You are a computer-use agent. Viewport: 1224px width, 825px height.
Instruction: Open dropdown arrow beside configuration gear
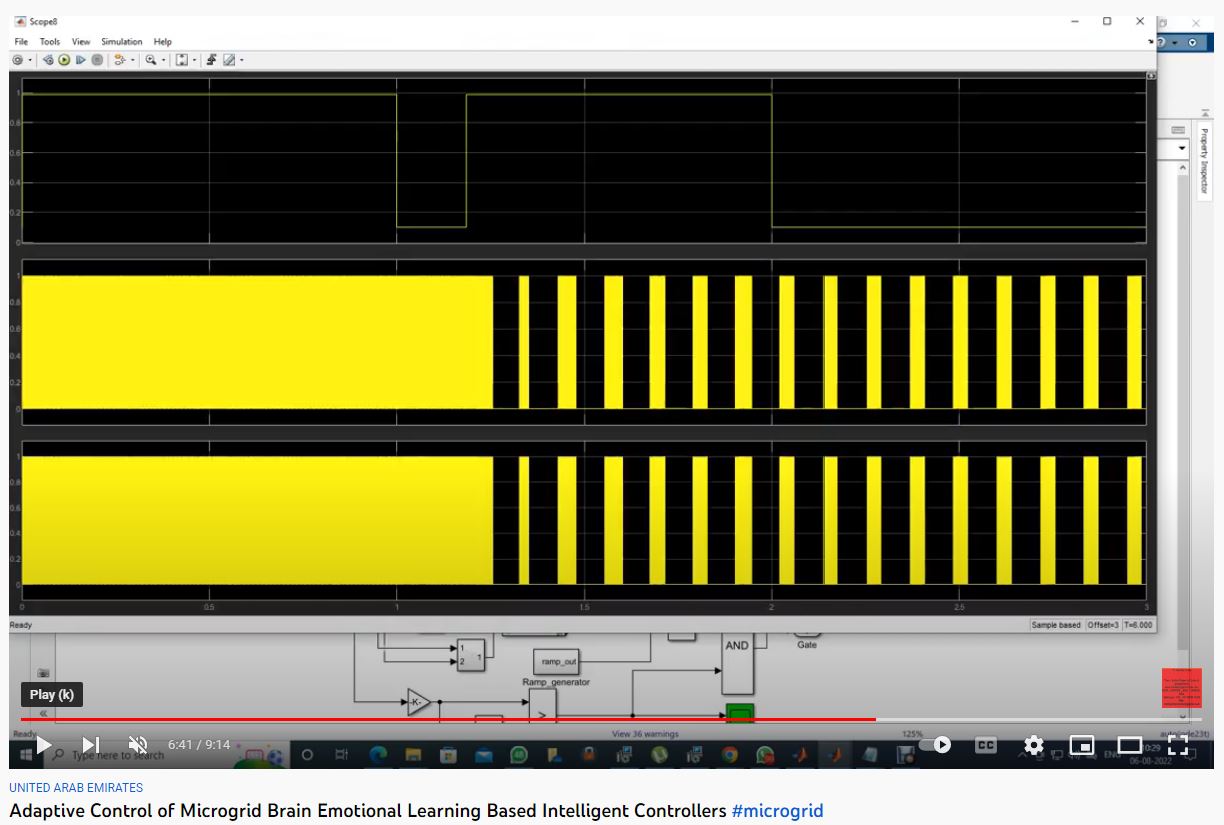30,61
